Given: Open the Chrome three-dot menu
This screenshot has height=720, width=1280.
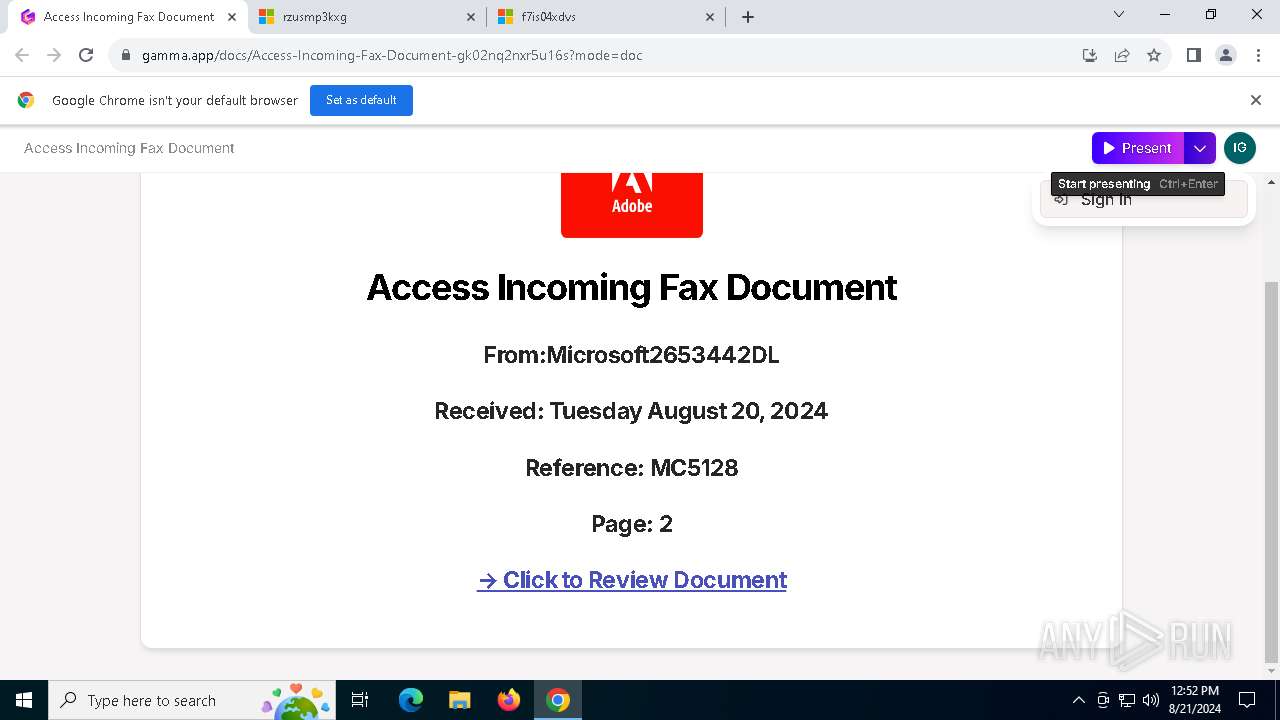Looking at the screenshot, I should [1258, 55].
